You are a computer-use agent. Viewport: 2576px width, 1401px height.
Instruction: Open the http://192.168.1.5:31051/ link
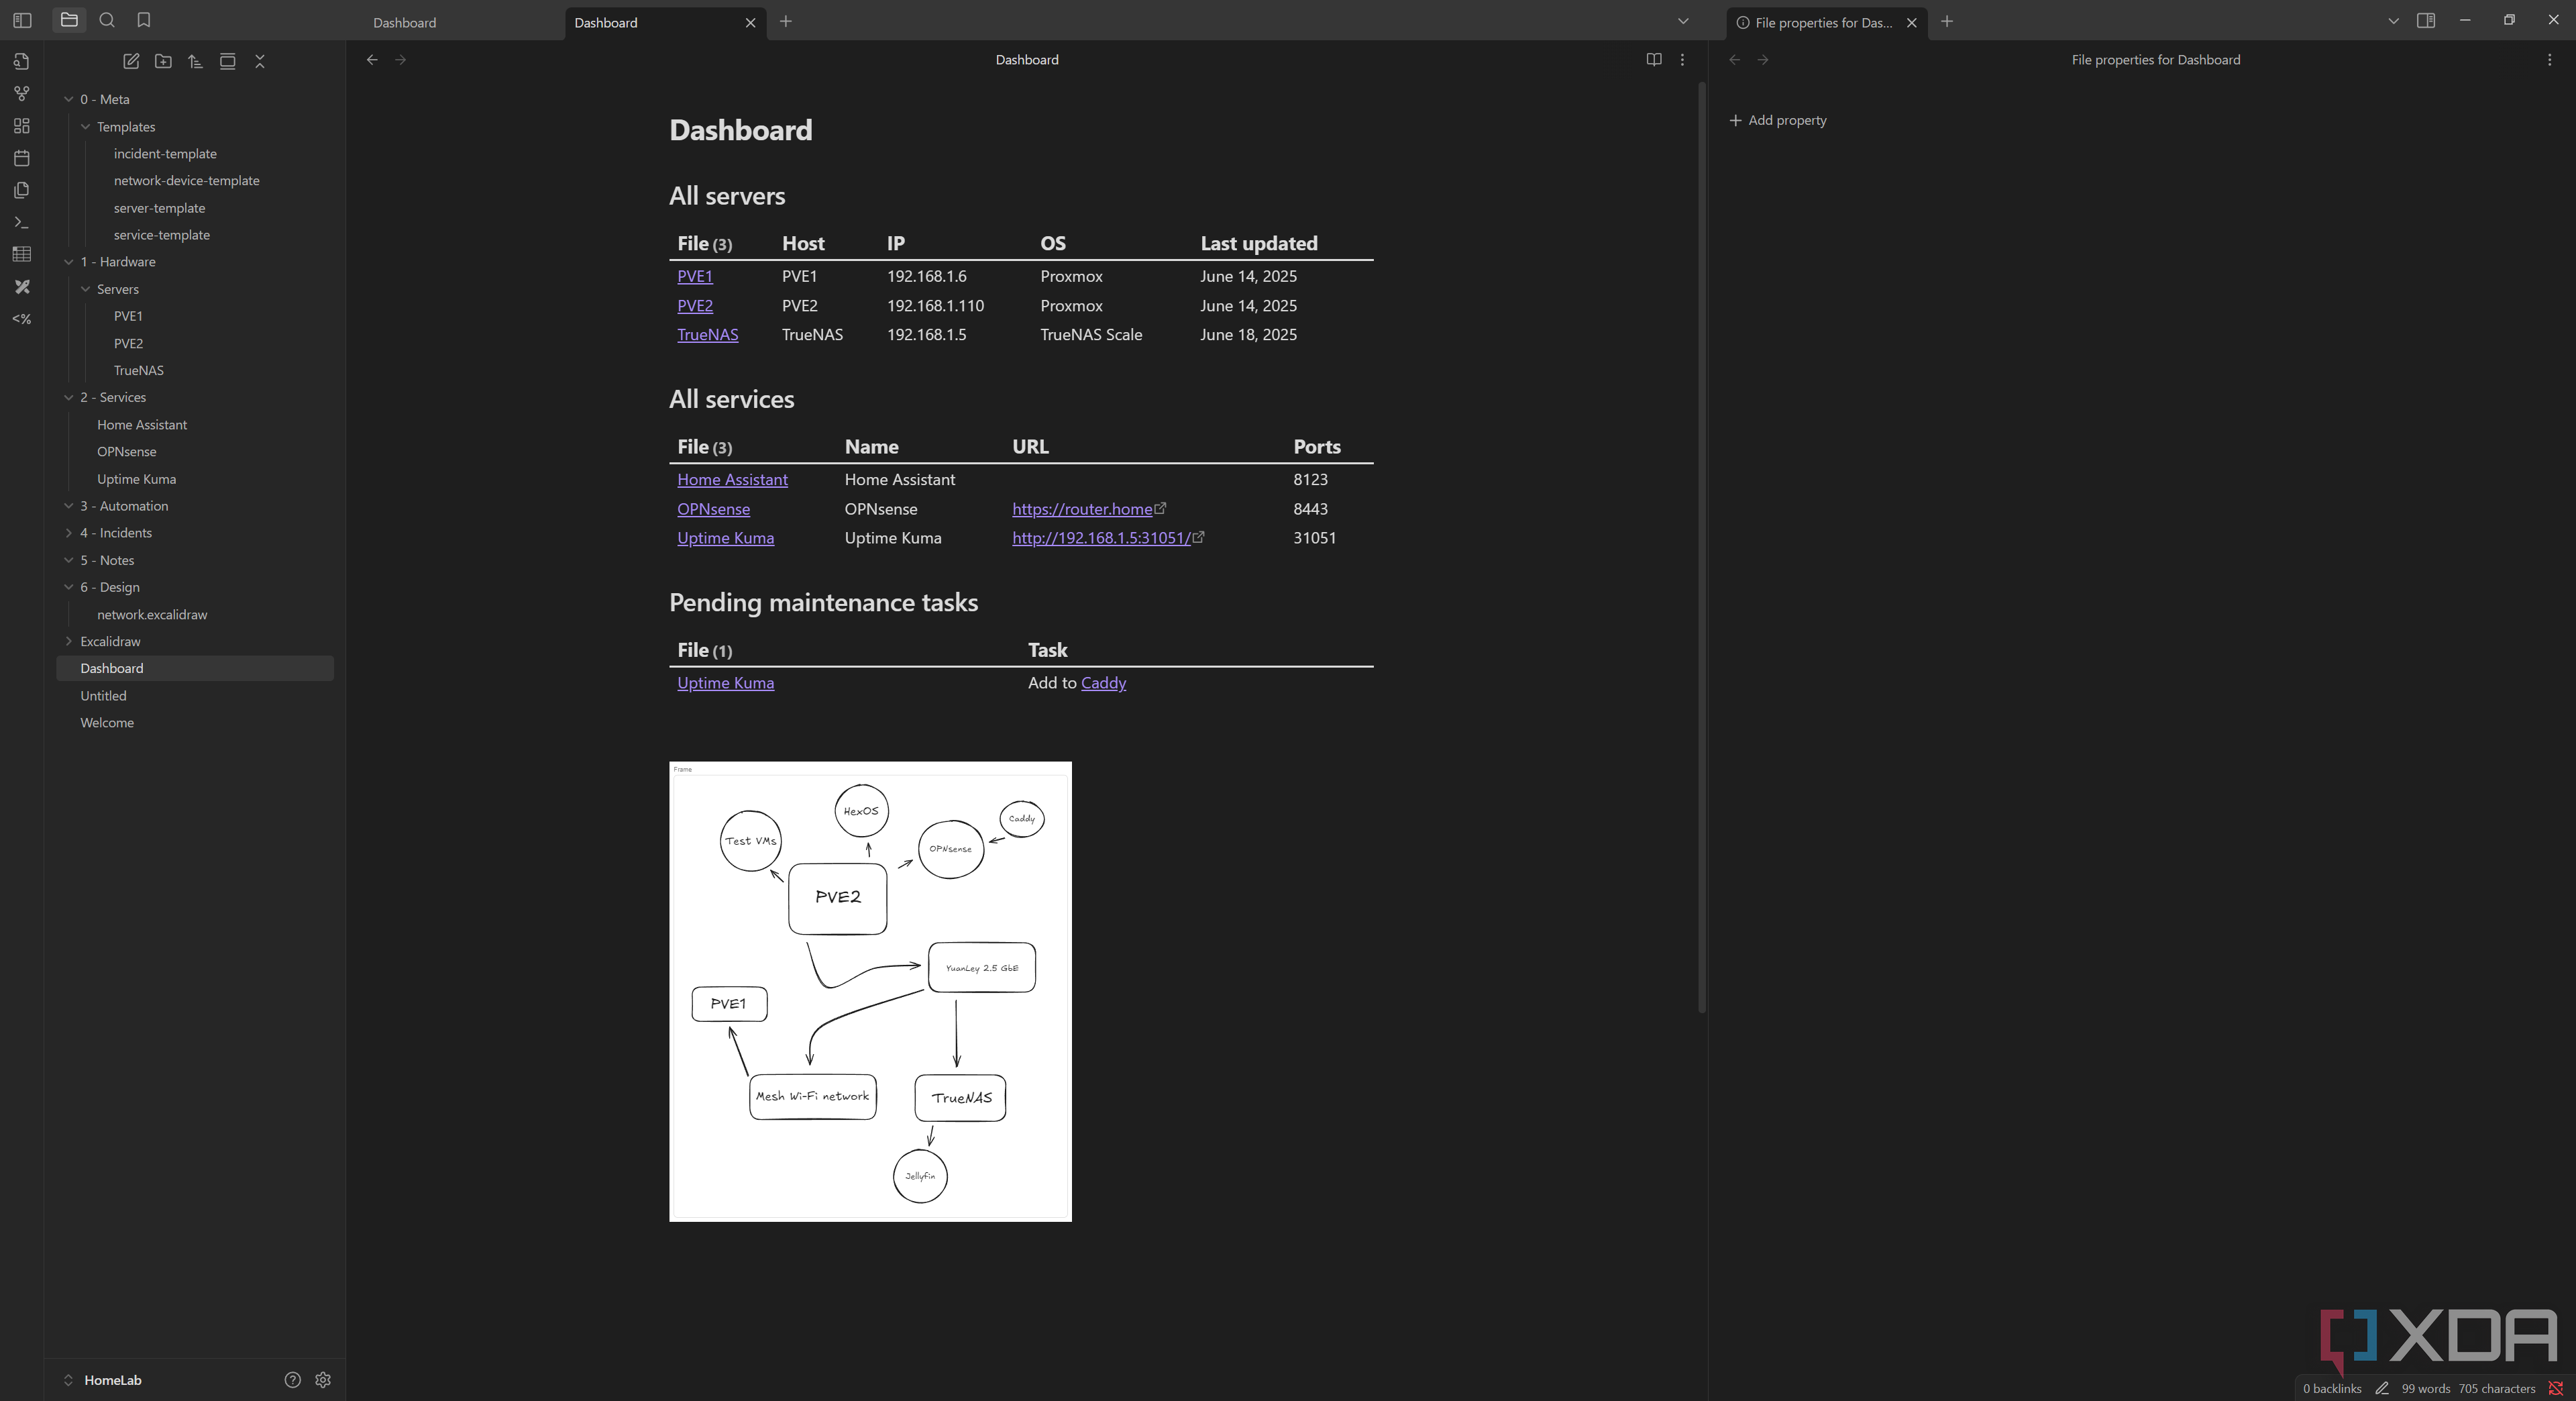pyautogui.click(x=1108, y=538)
